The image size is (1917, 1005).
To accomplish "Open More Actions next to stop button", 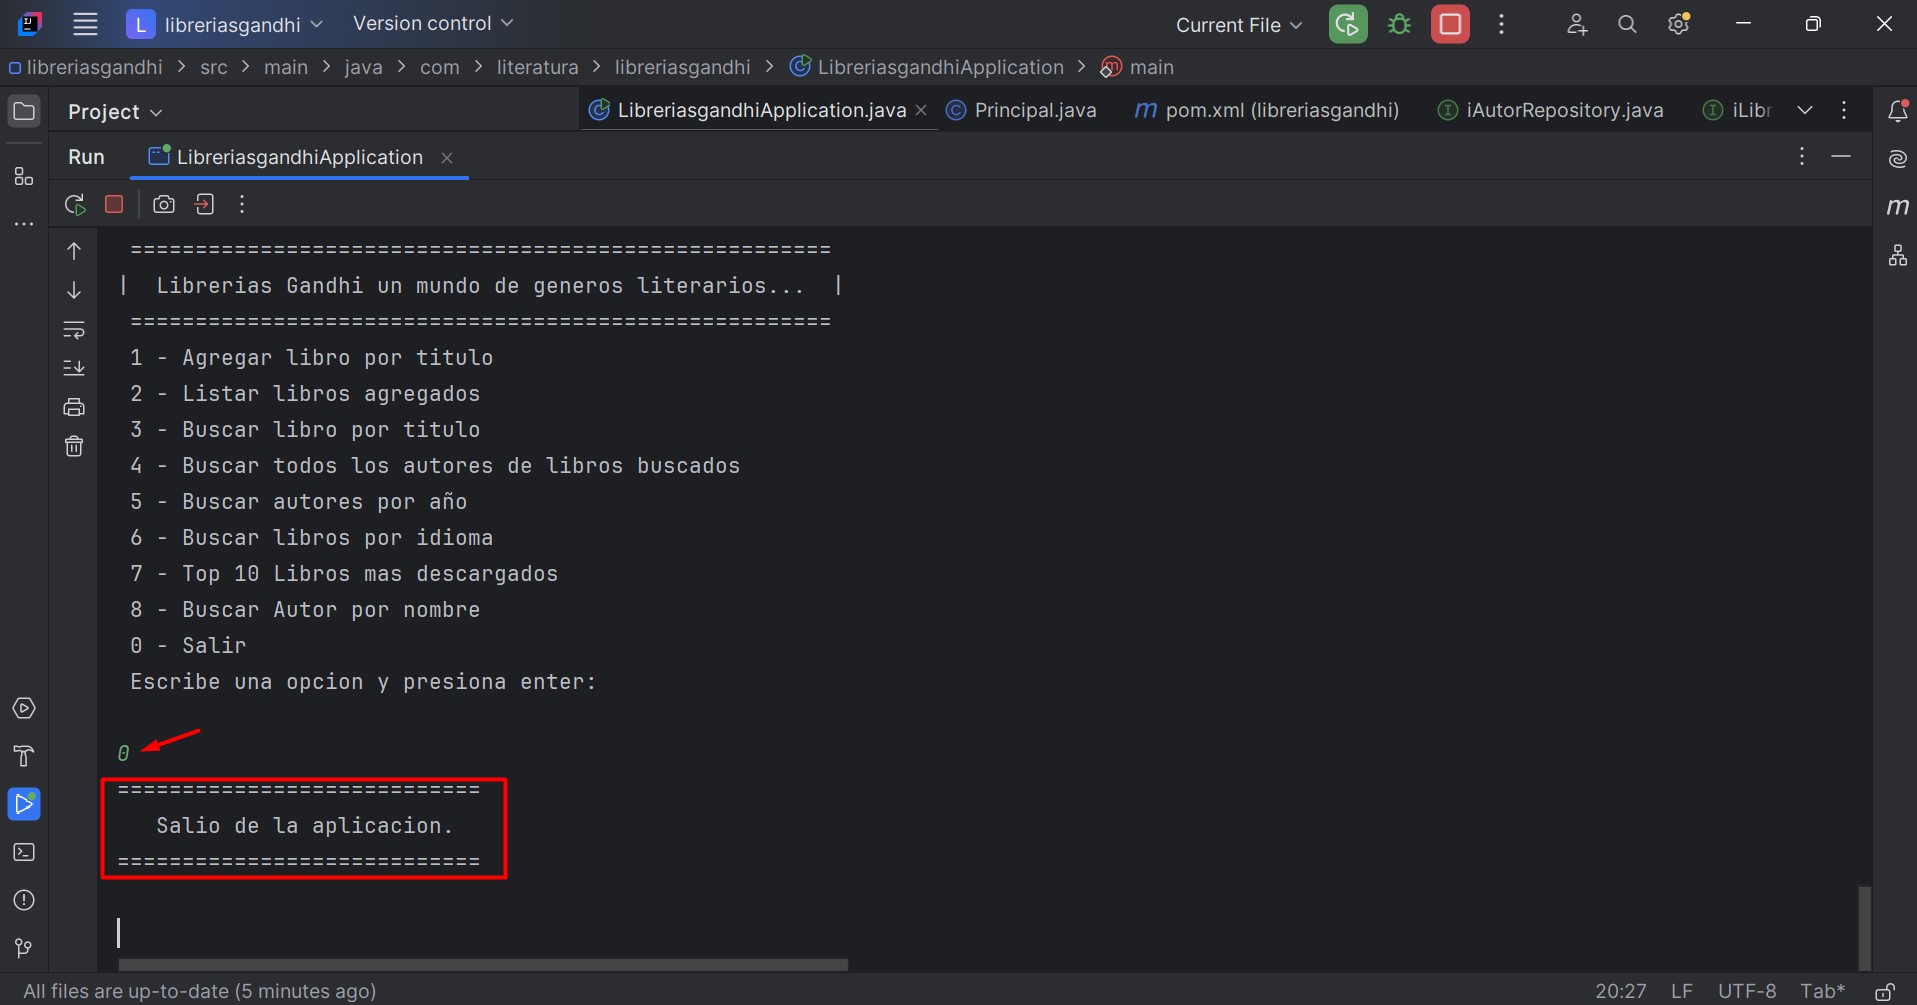I will (1501, 24).
